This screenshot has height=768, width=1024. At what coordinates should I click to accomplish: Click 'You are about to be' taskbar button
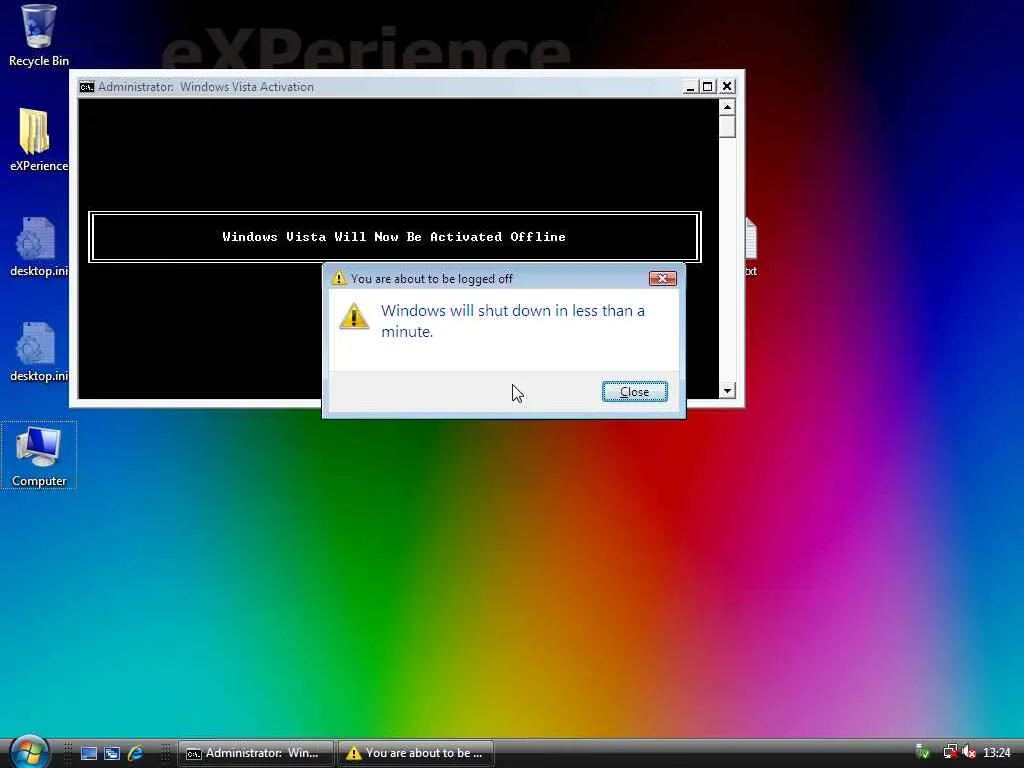tap(415, 753)
